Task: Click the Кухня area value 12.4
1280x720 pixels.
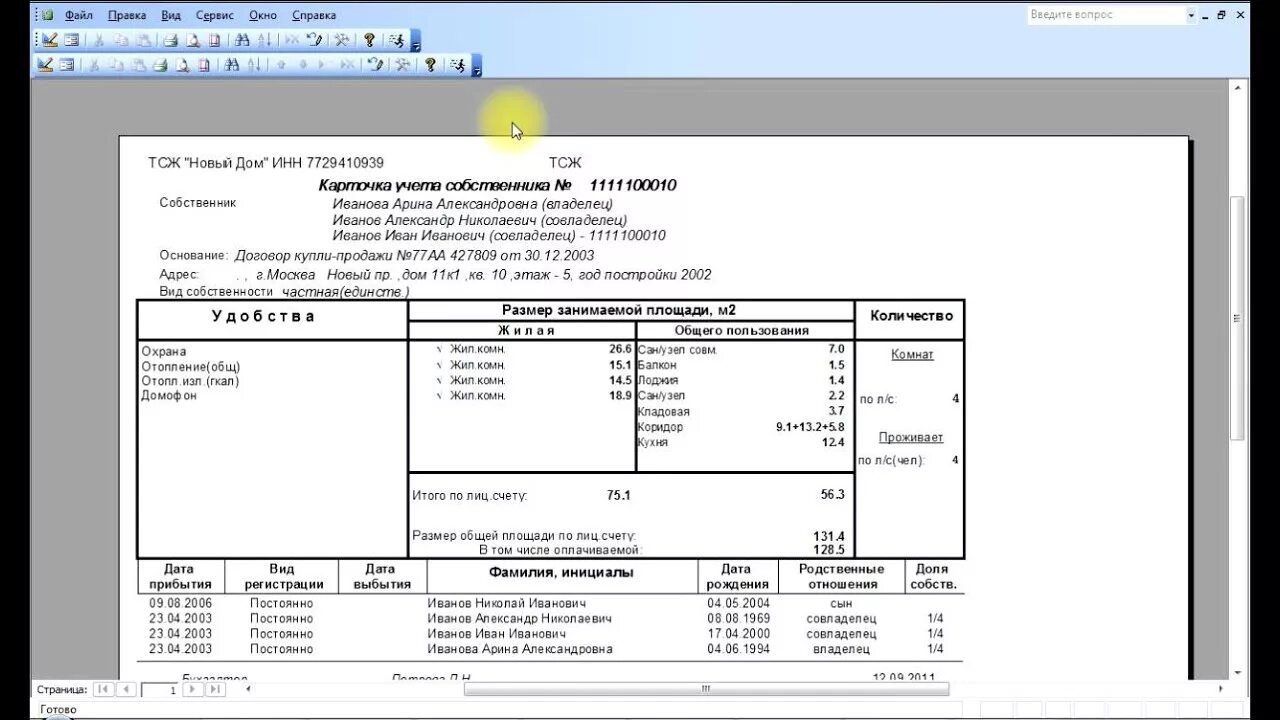Action: pos(833,442)
